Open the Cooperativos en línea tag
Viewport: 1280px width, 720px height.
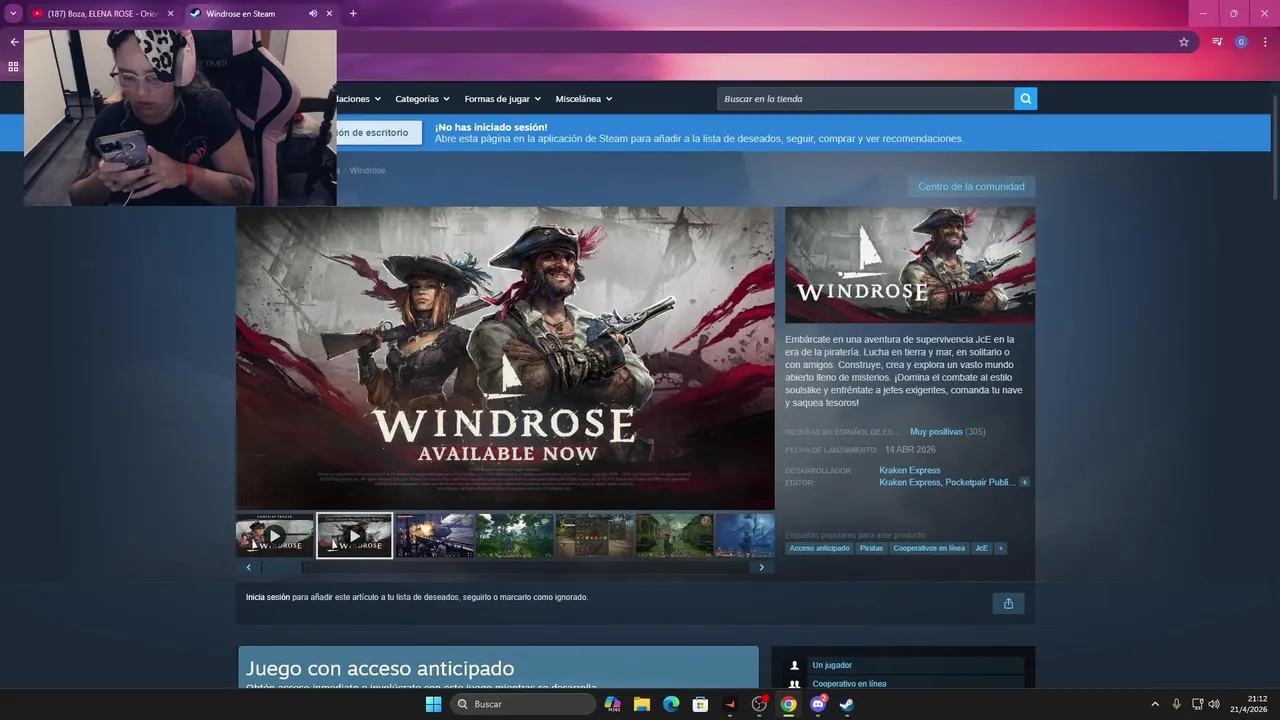(x=929, y=548)
